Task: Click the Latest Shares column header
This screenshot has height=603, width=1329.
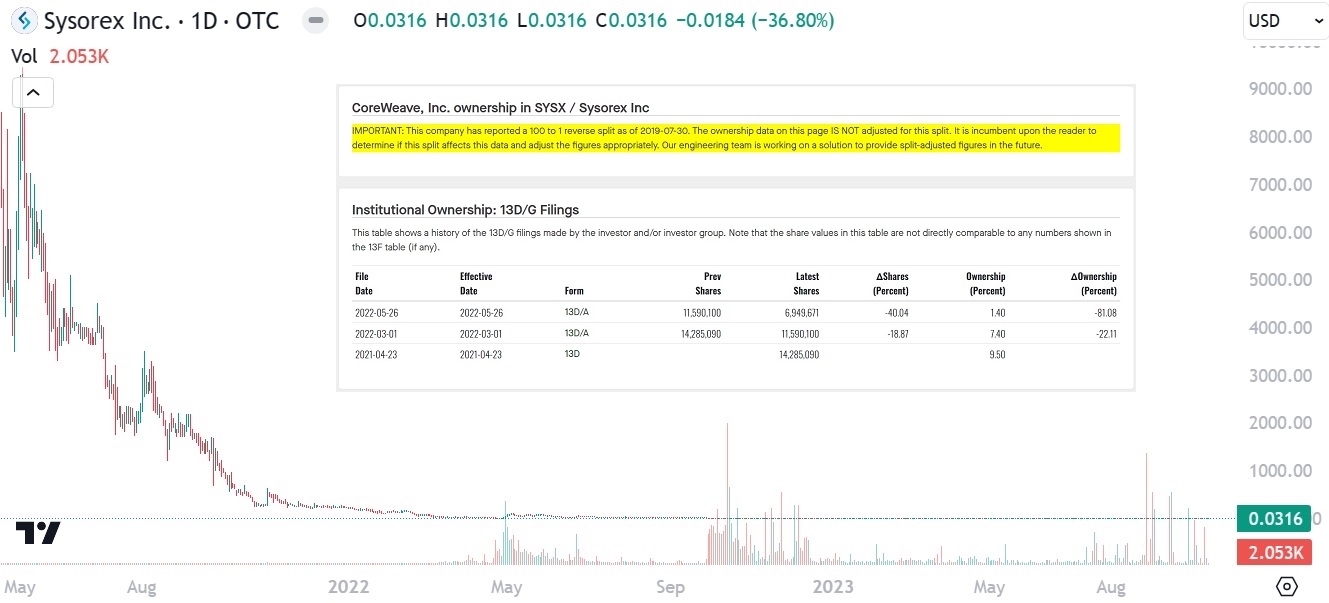Action: click(806, 283)
